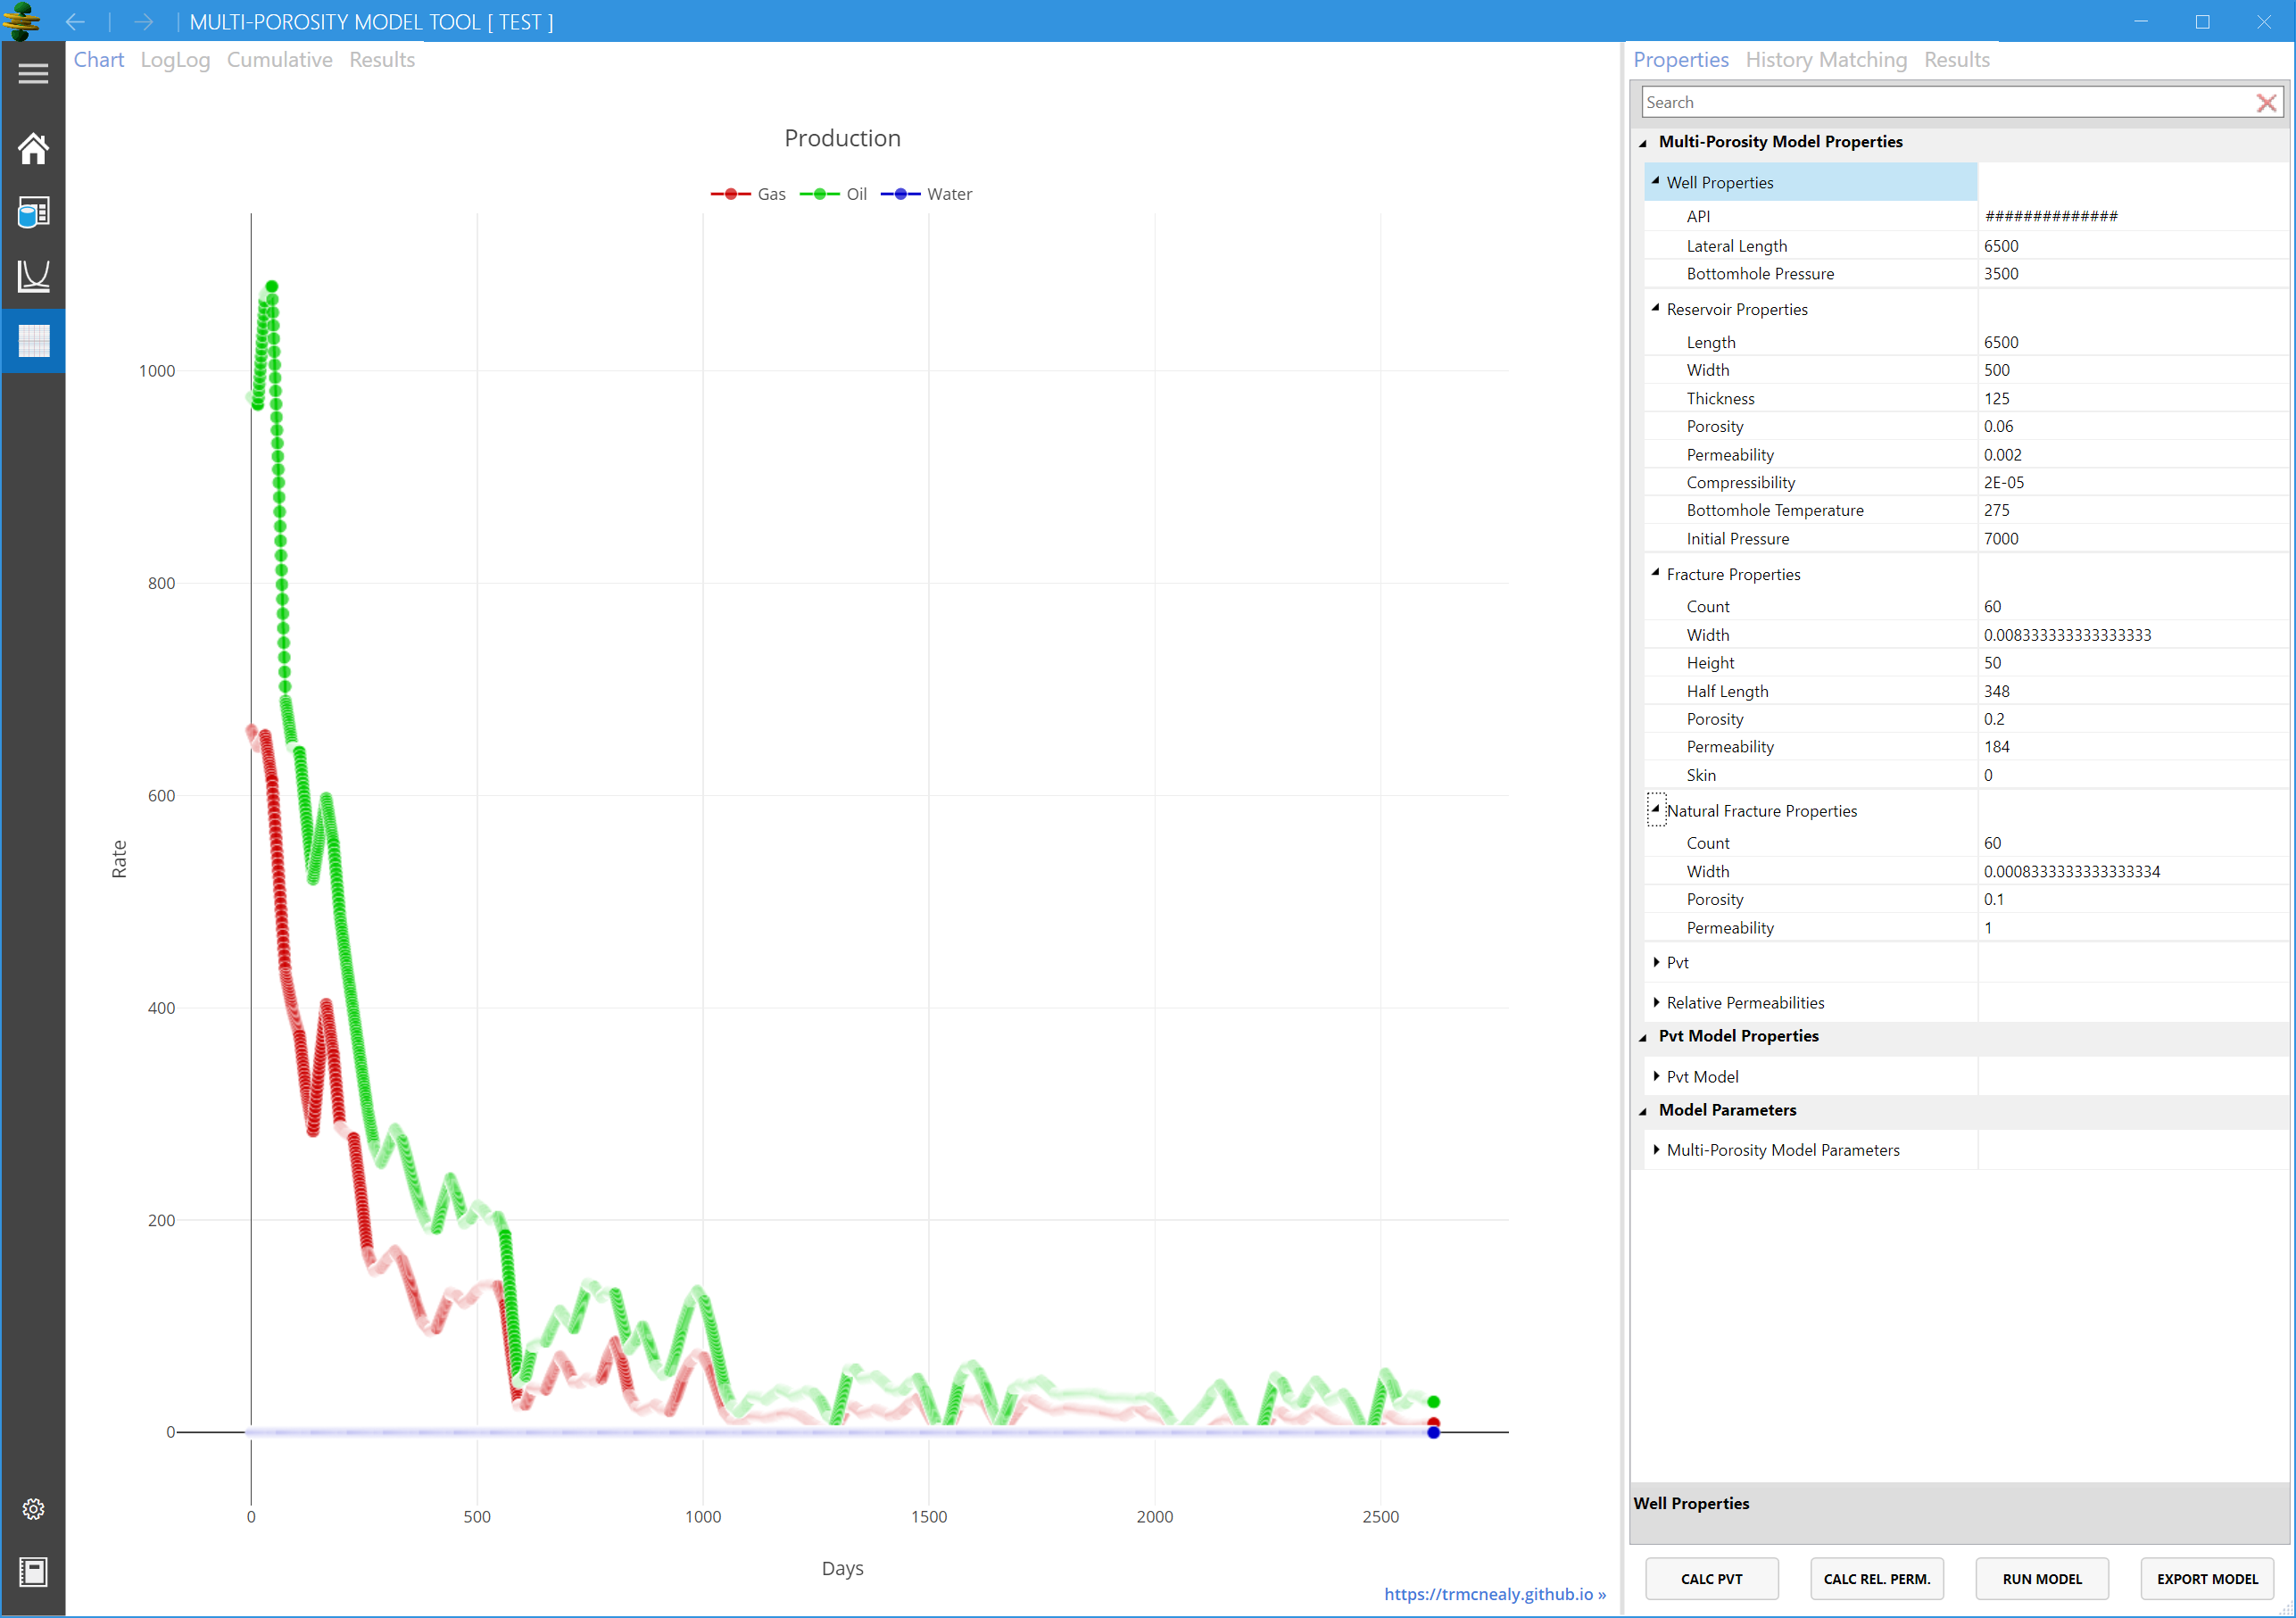
Task: Select the grid model sidebar icon
Action: 33,341
